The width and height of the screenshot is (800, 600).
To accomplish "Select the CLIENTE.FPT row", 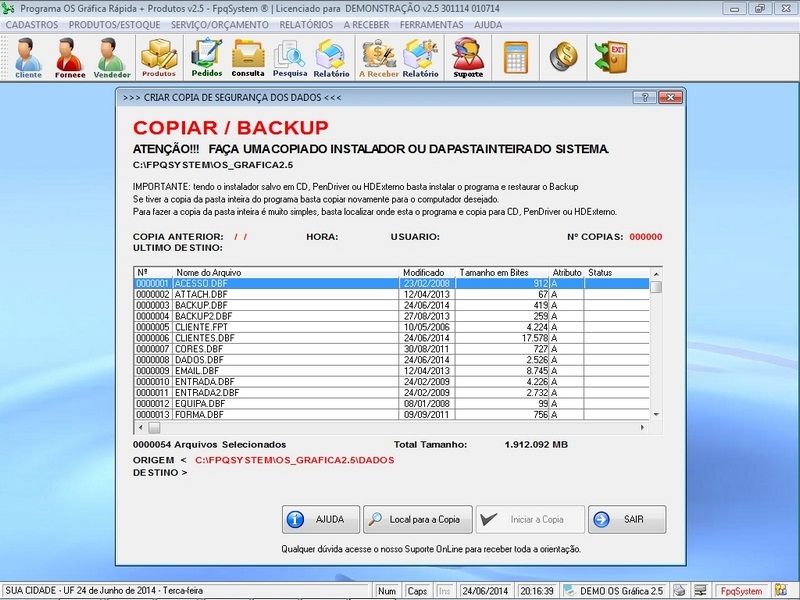I will 391,327.
